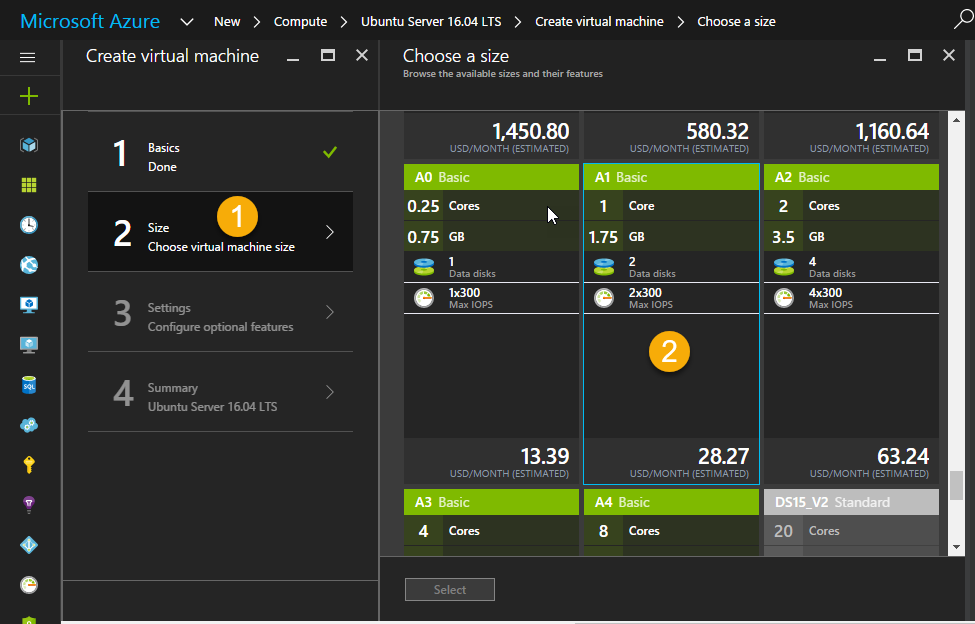Click the Max IOPS gauge in A0 Basic
Screen dimensions: 975x624
pos(424,298)
